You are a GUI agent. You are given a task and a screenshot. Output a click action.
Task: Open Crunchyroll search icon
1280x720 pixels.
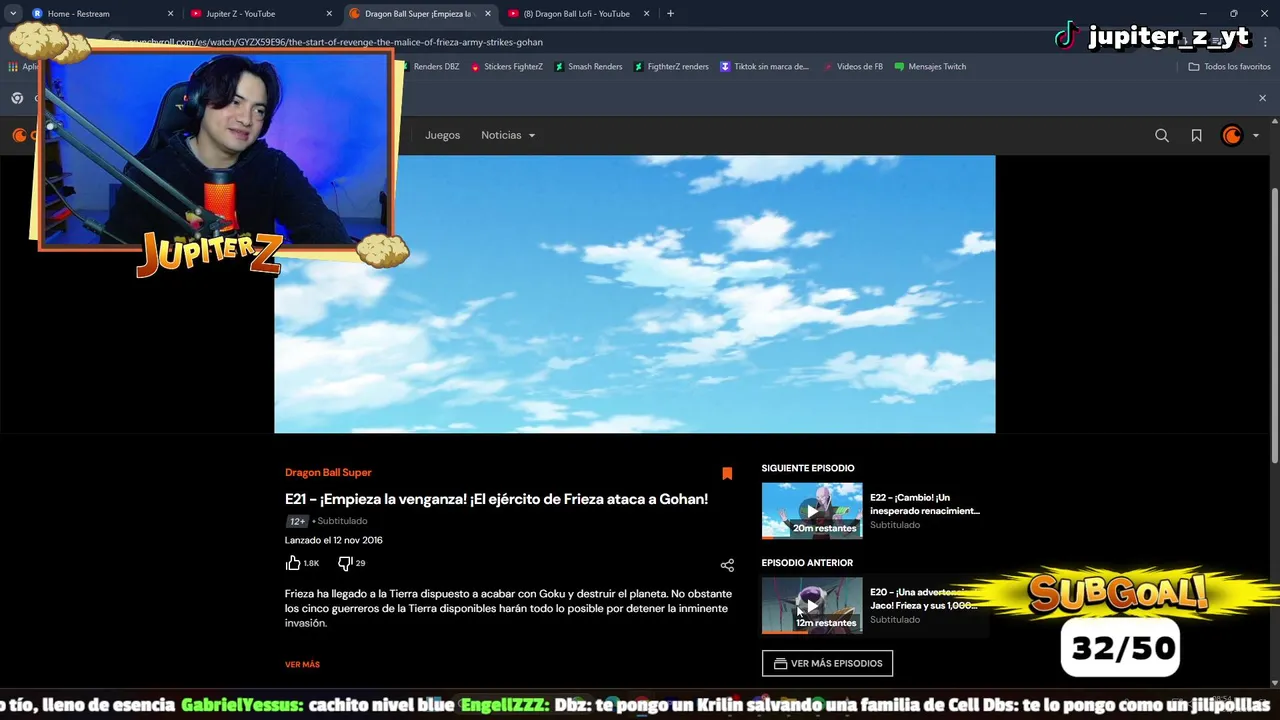coord(1162,136)
